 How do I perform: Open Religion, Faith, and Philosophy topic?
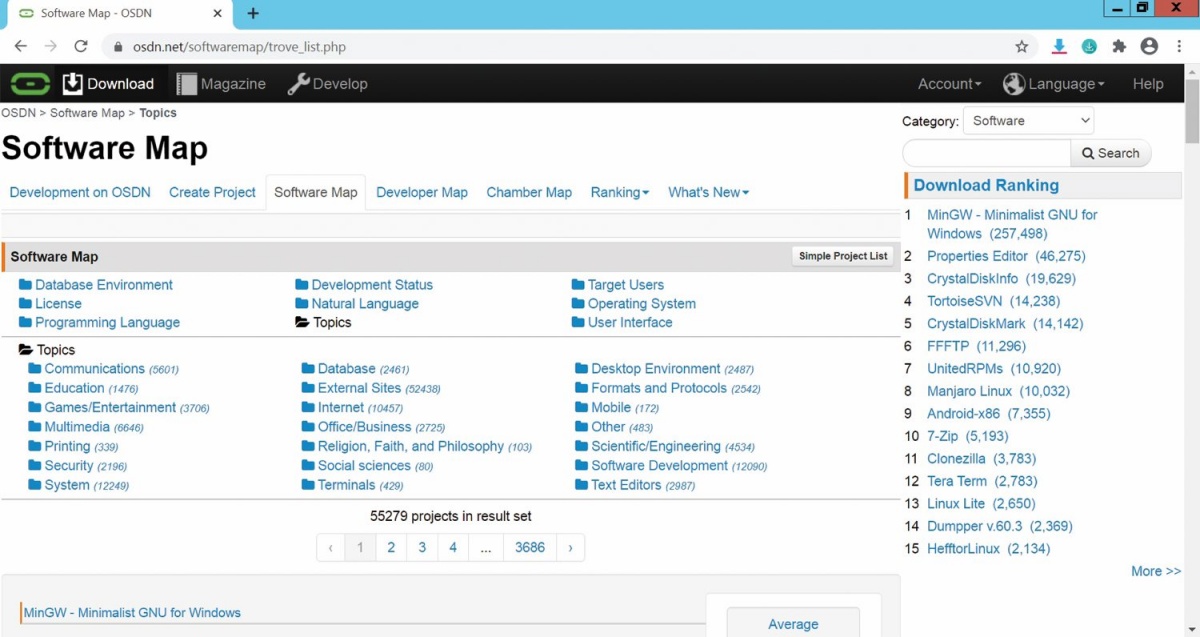pos(410,447)
